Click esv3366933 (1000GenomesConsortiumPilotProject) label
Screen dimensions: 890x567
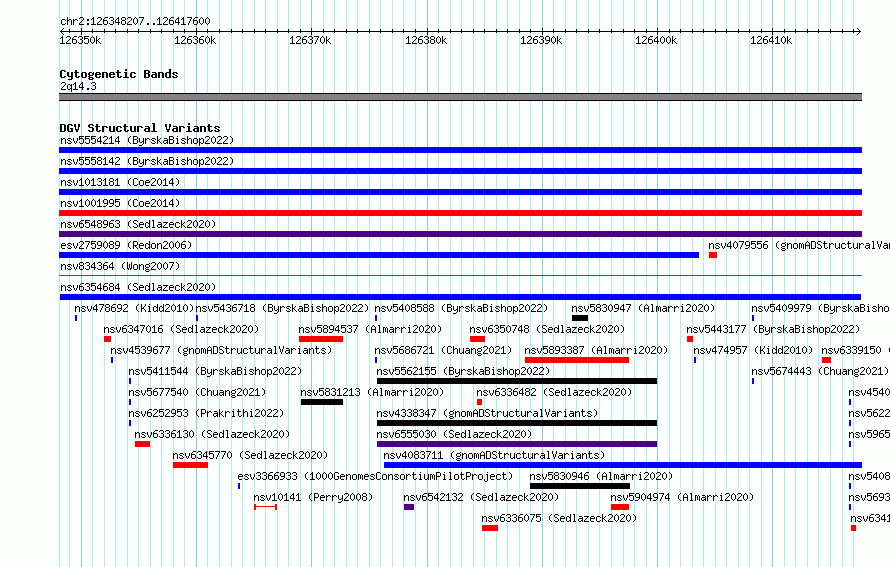pos(375,476)
